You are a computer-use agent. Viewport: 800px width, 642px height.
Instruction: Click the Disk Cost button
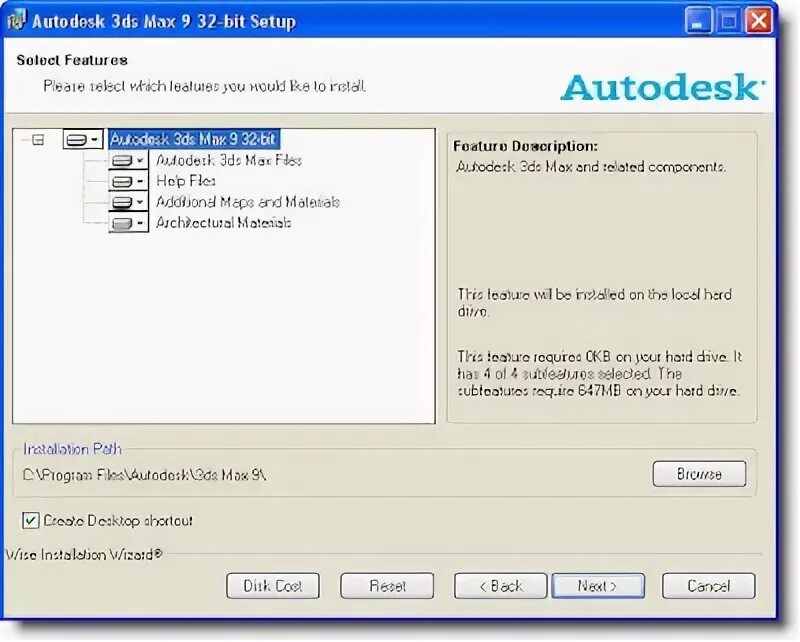click(x=273, y=585)
